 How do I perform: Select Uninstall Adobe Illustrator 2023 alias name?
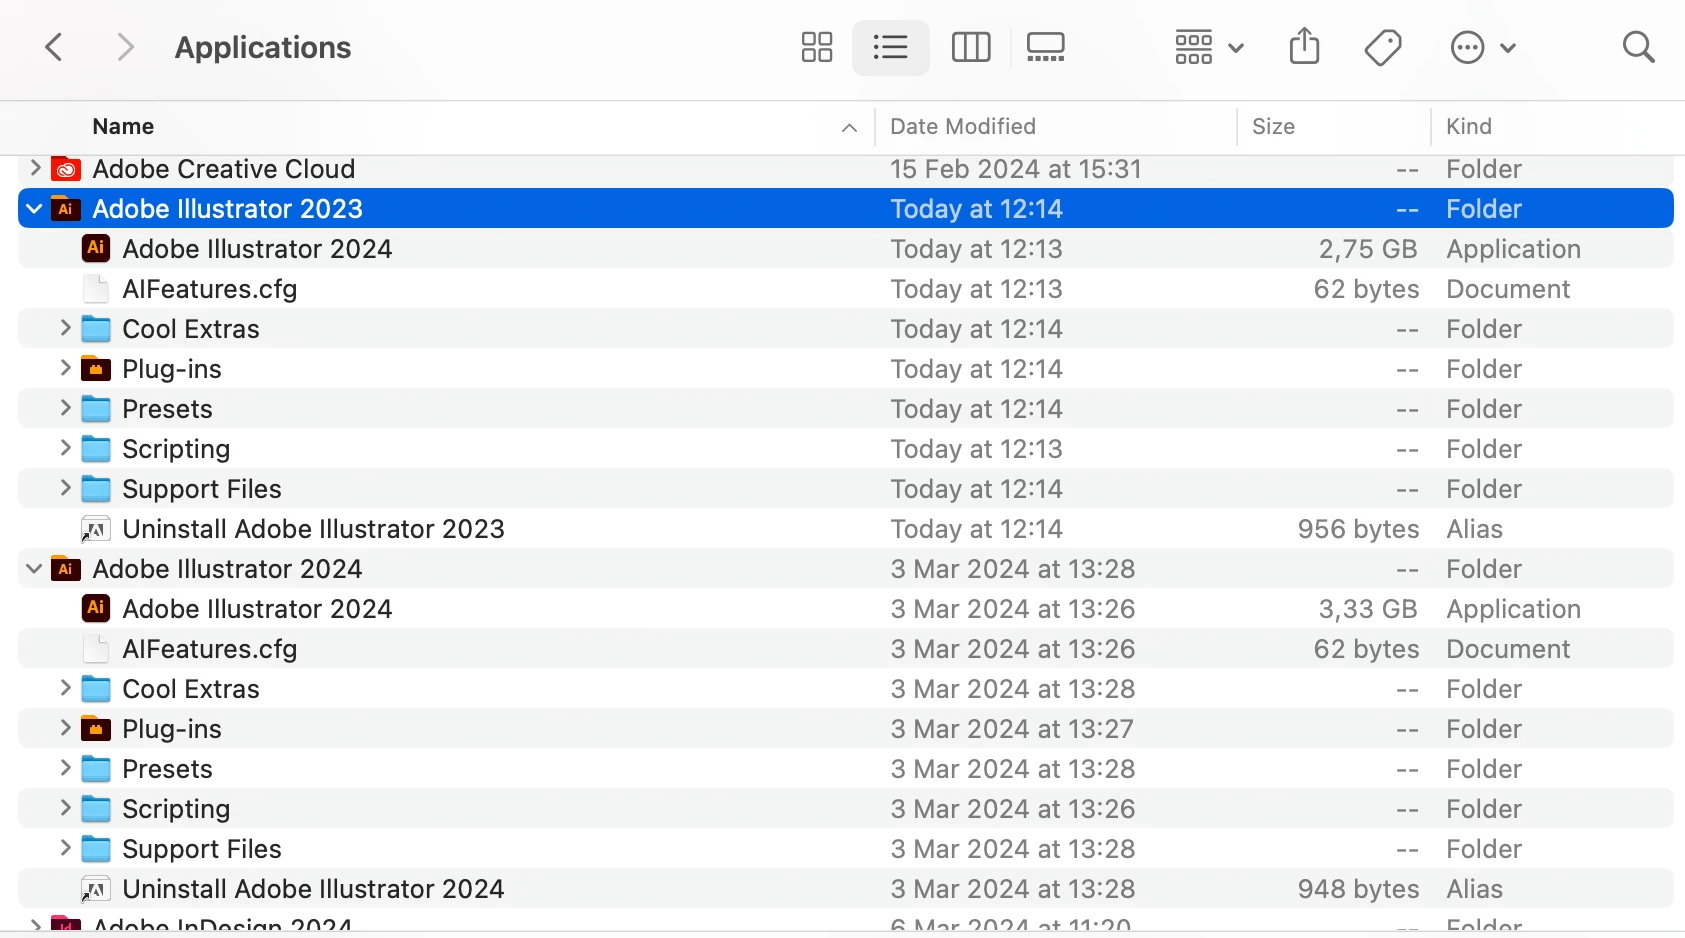(x=313, y=529)
